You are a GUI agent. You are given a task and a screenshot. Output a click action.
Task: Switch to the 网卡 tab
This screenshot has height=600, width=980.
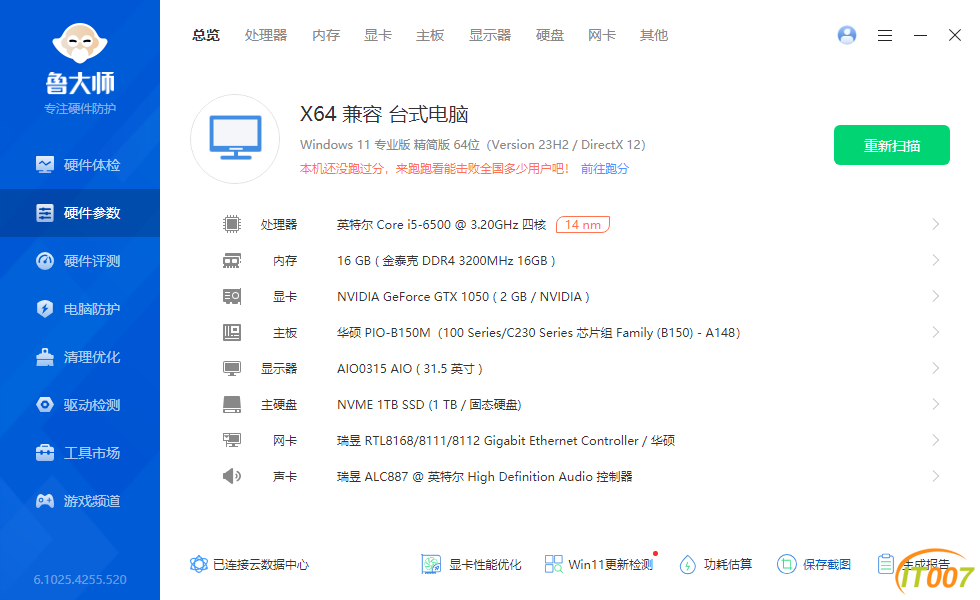click(x=602, y=36)
